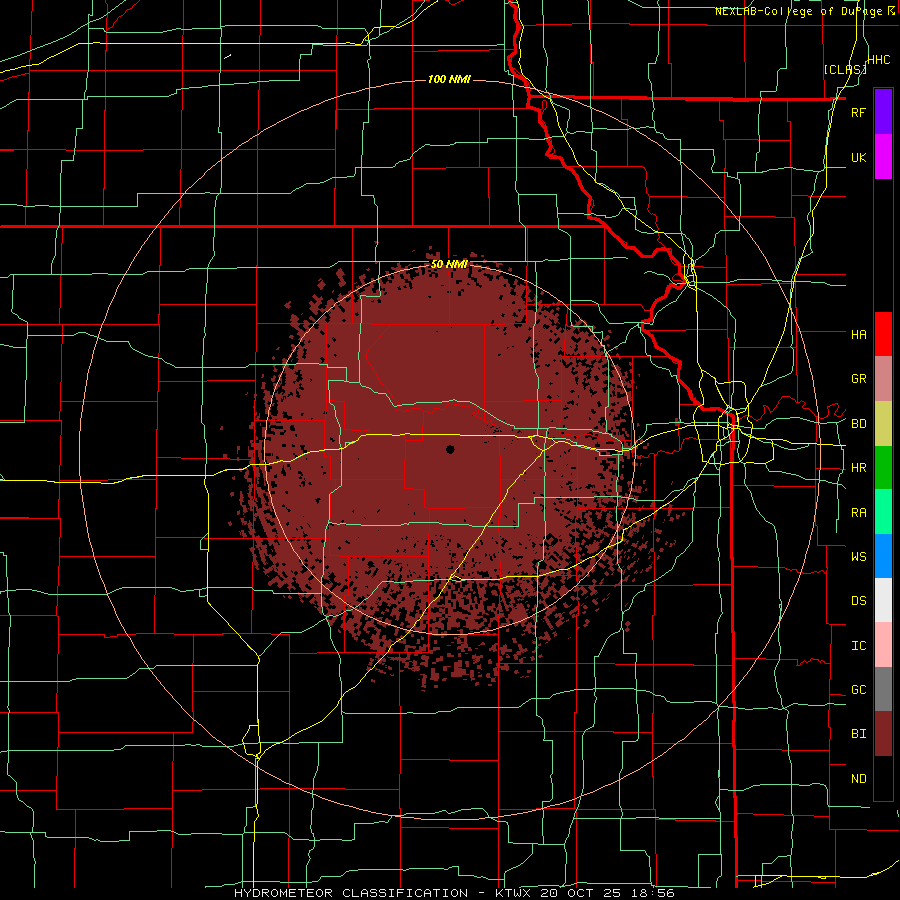This screenshot has width=900, height=900.
Task: Select the DS white legend swatch
Action: (883, 600)
